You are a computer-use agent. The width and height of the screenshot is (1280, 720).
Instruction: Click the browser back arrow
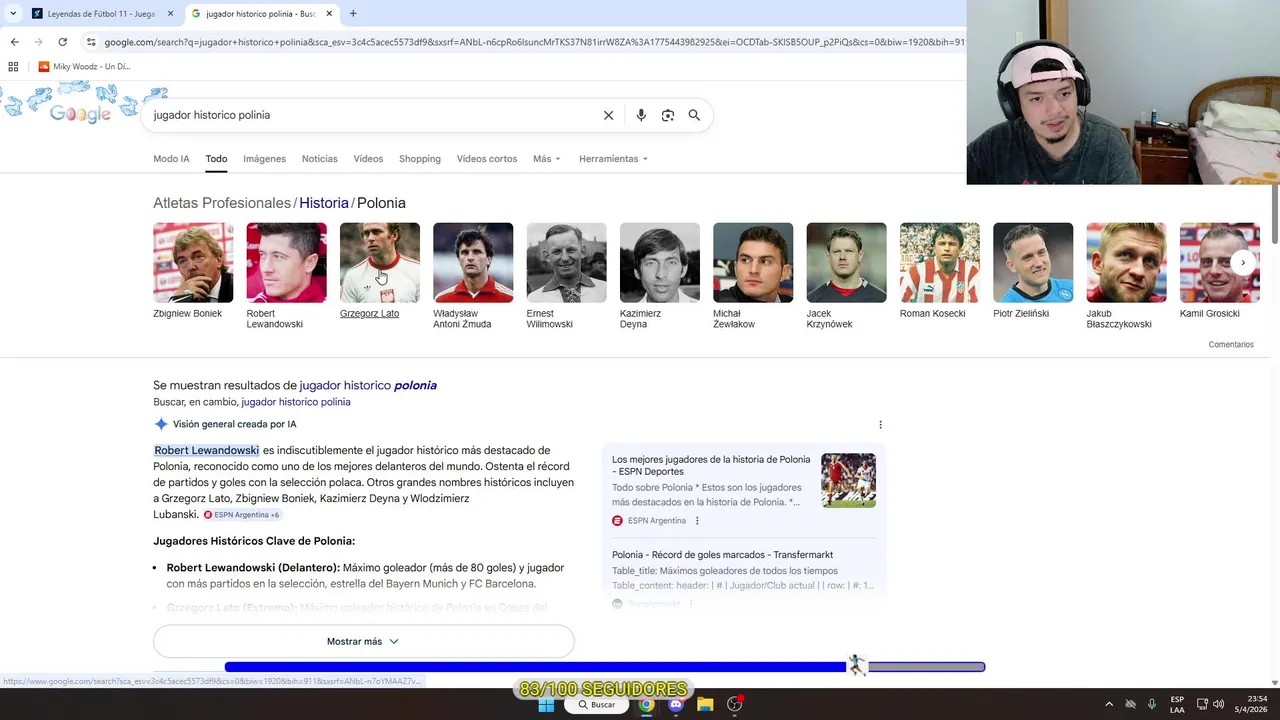click(x=14, y=42)
